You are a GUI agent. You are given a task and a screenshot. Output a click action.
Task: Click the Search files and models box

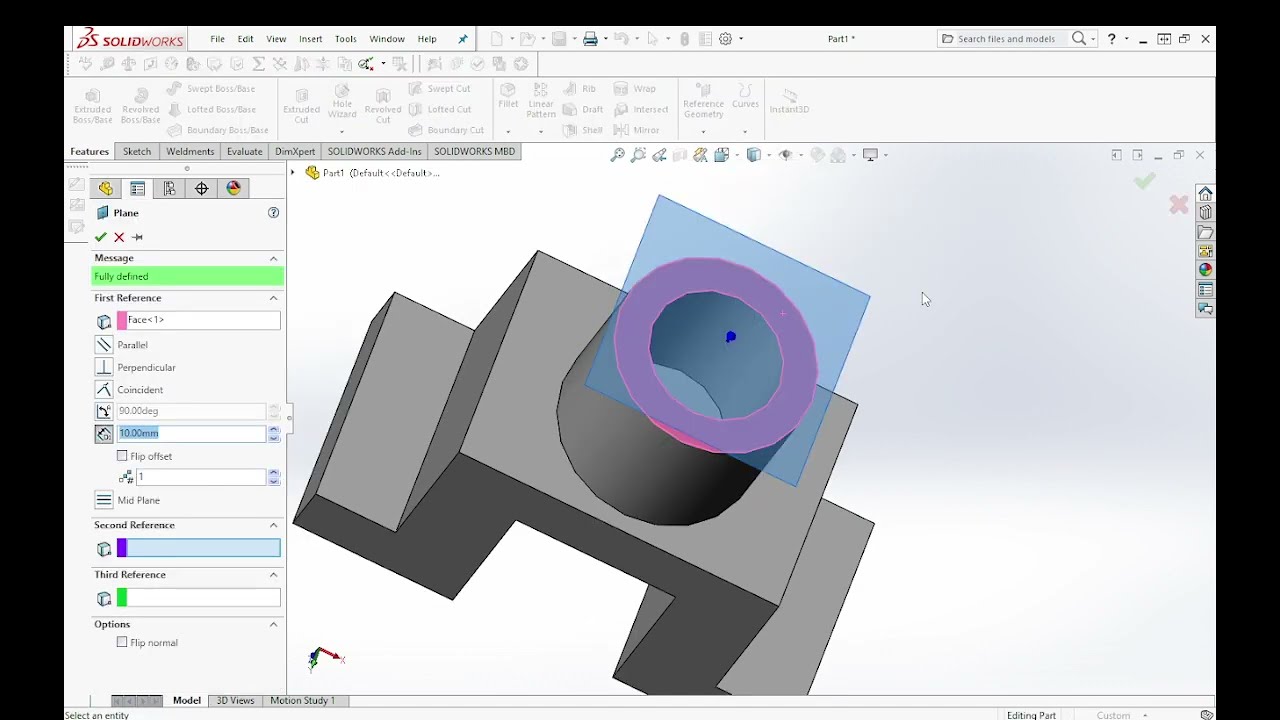point(1005,39)
